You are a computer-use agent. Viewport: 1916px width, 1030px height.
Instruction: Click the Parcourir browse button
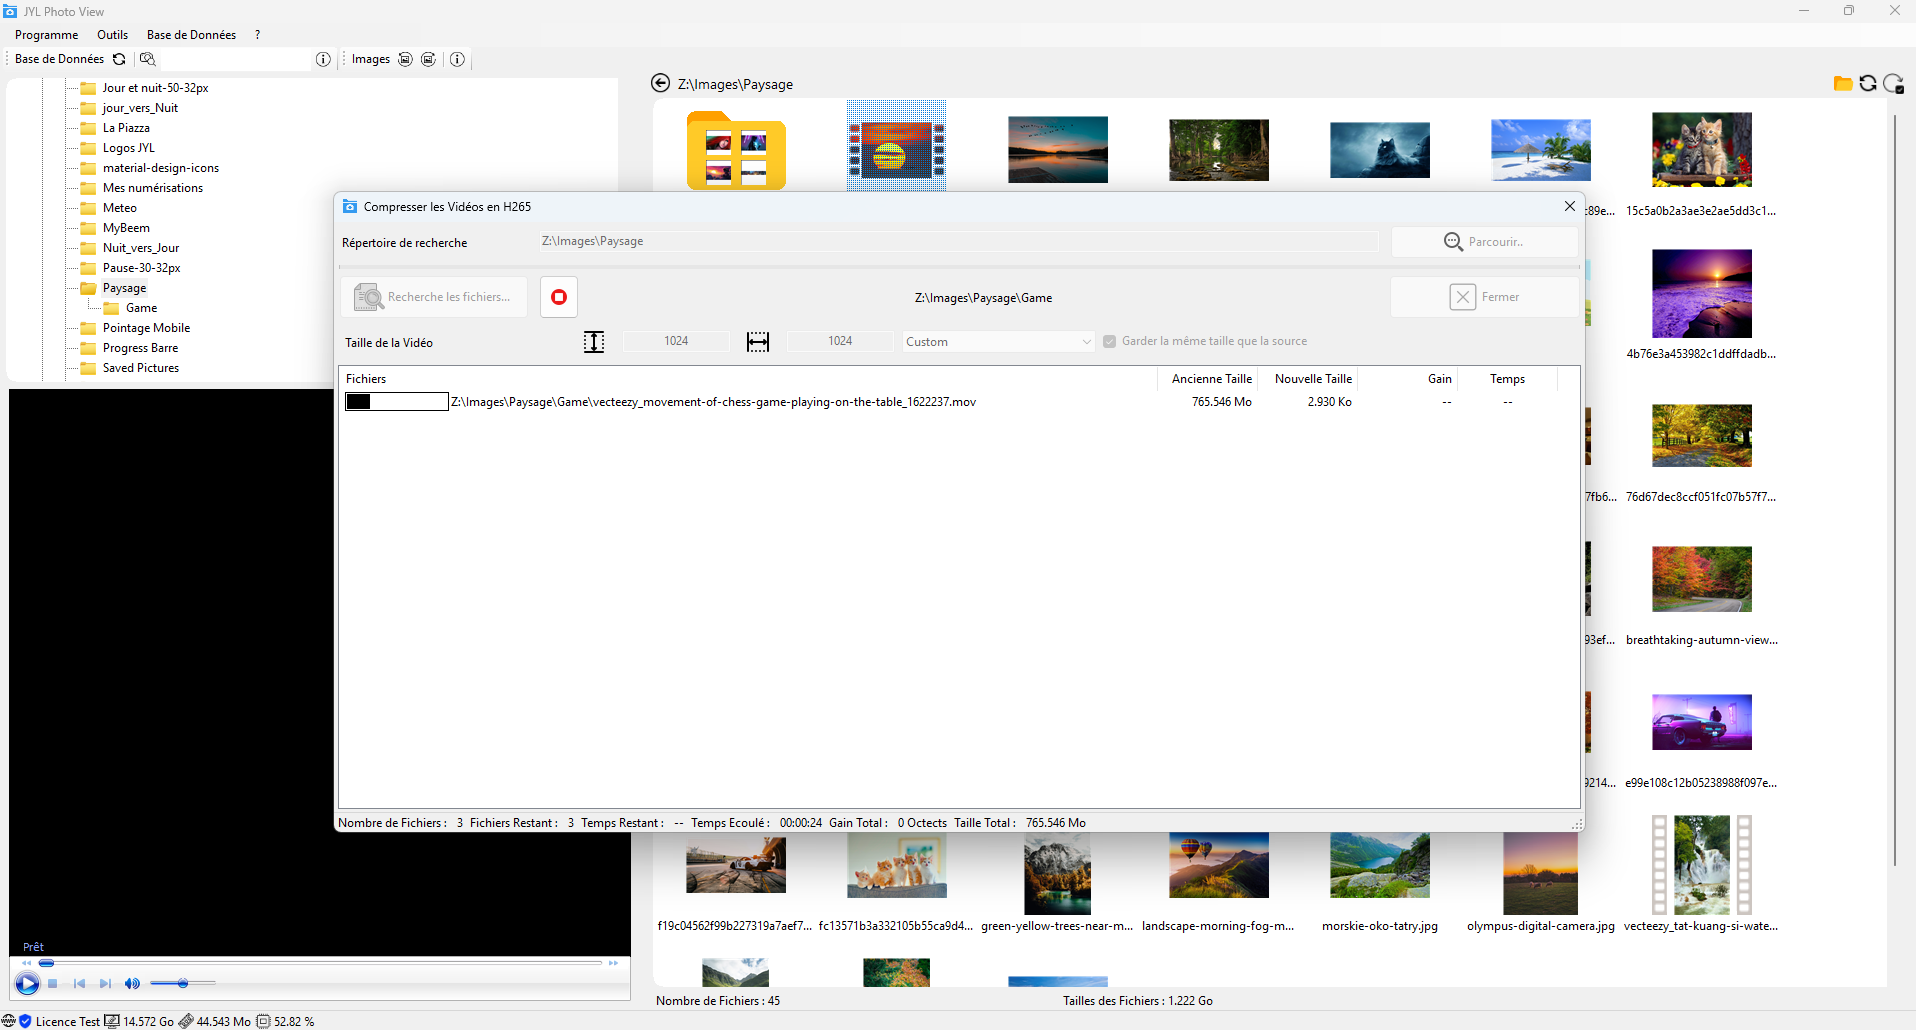point(1484,242)
